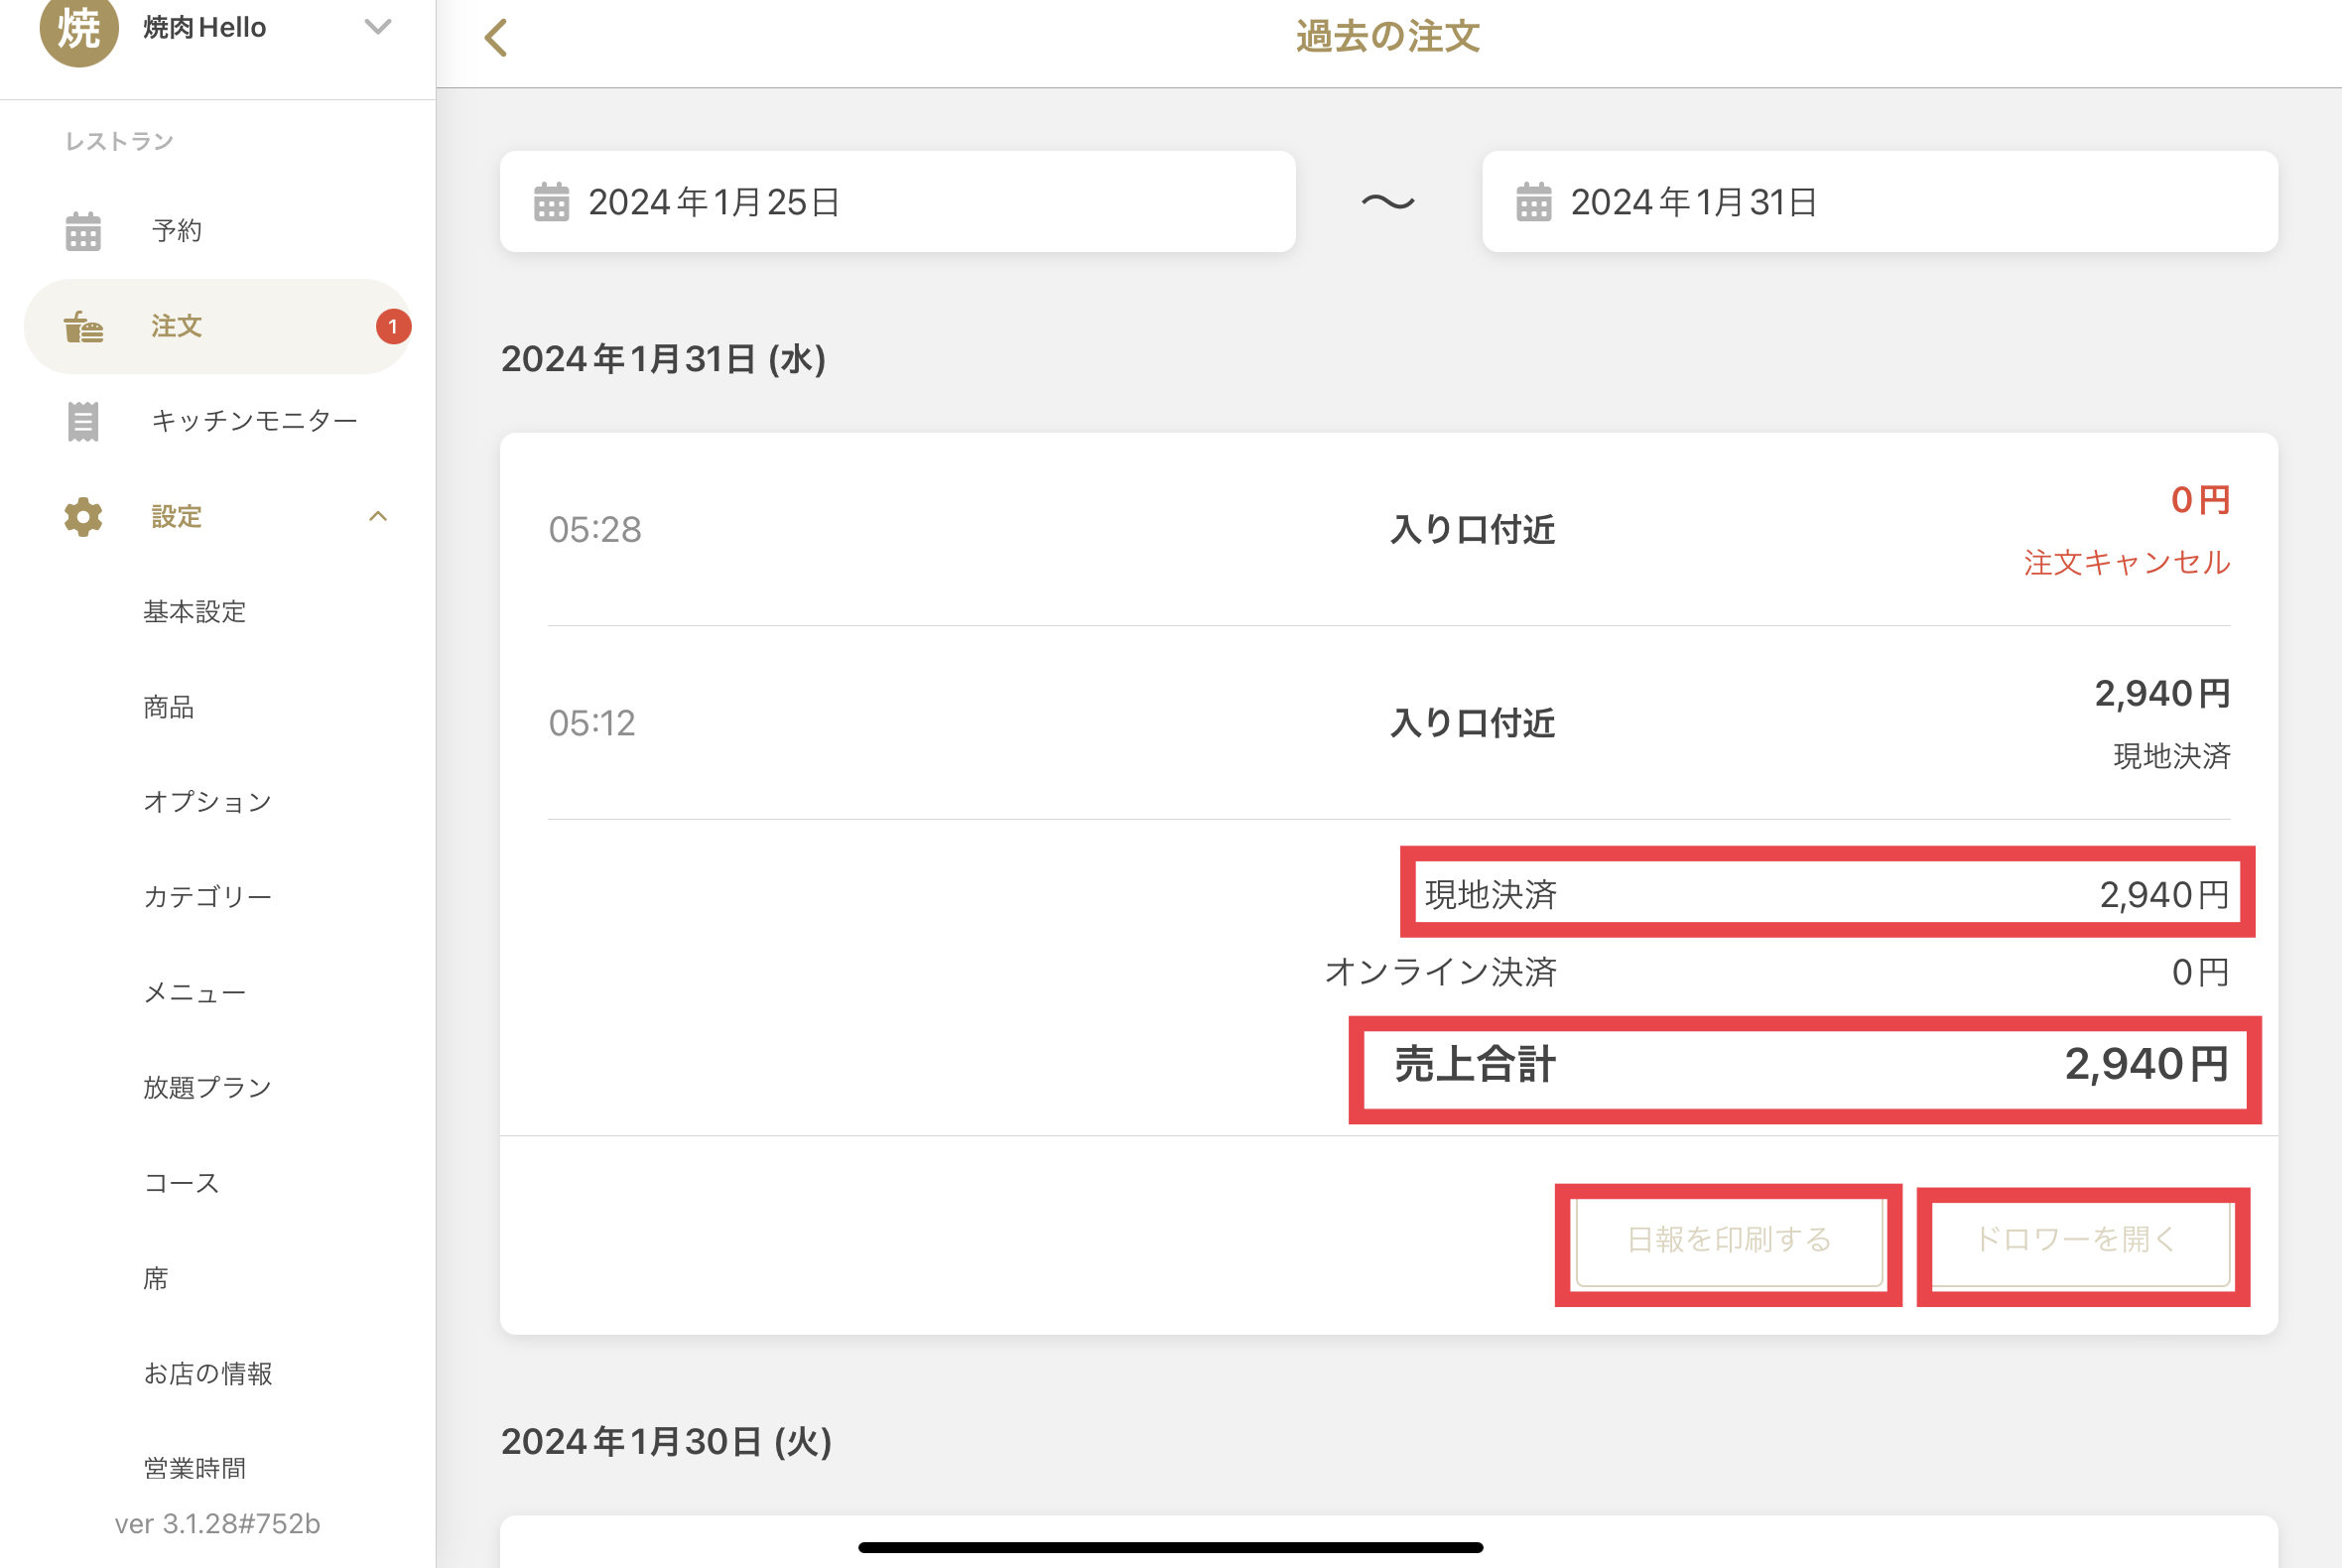Click the 焼 restaurant logo avatar
Viewport: 2342px width, 1568px height.
coord(79,28)
